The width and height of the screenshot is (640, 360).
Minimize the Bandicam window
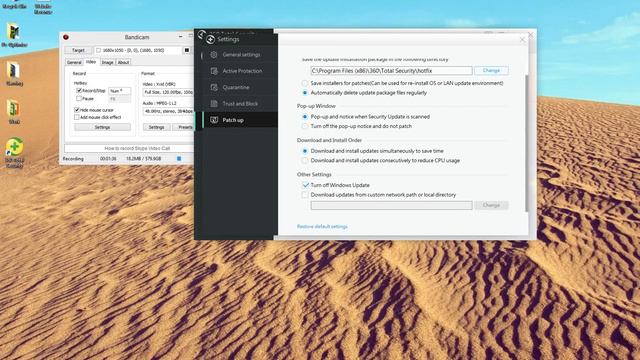[x=181, y=37]
